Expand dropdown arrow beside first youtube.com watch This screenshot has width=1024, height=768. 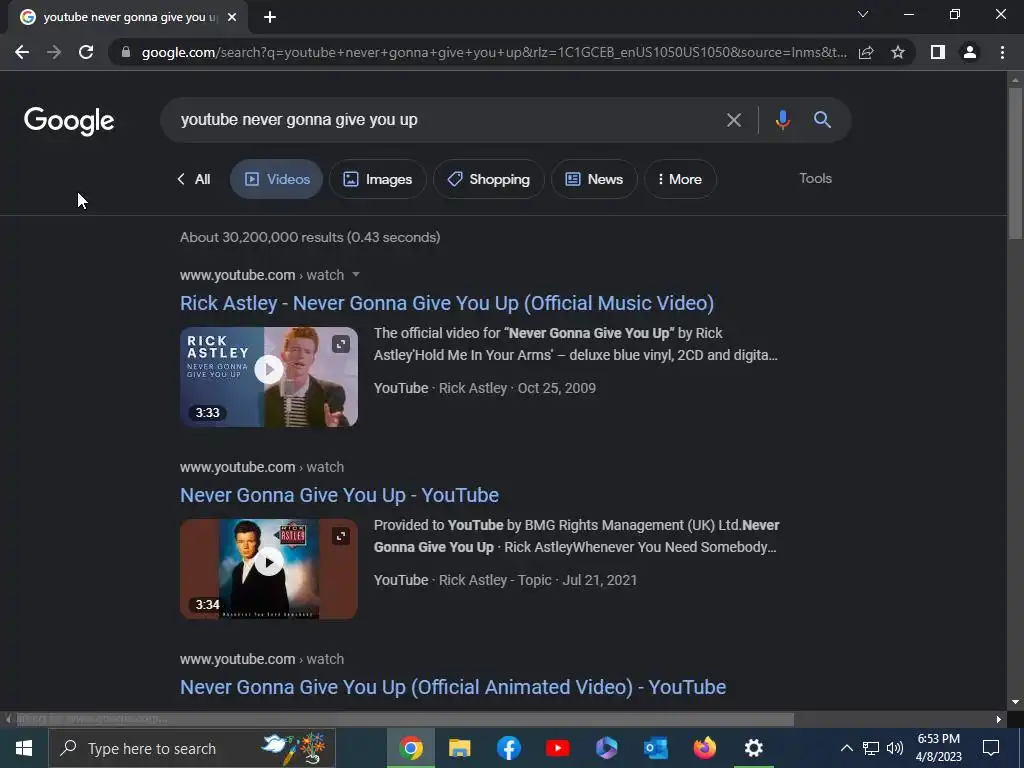pos(356,275)
